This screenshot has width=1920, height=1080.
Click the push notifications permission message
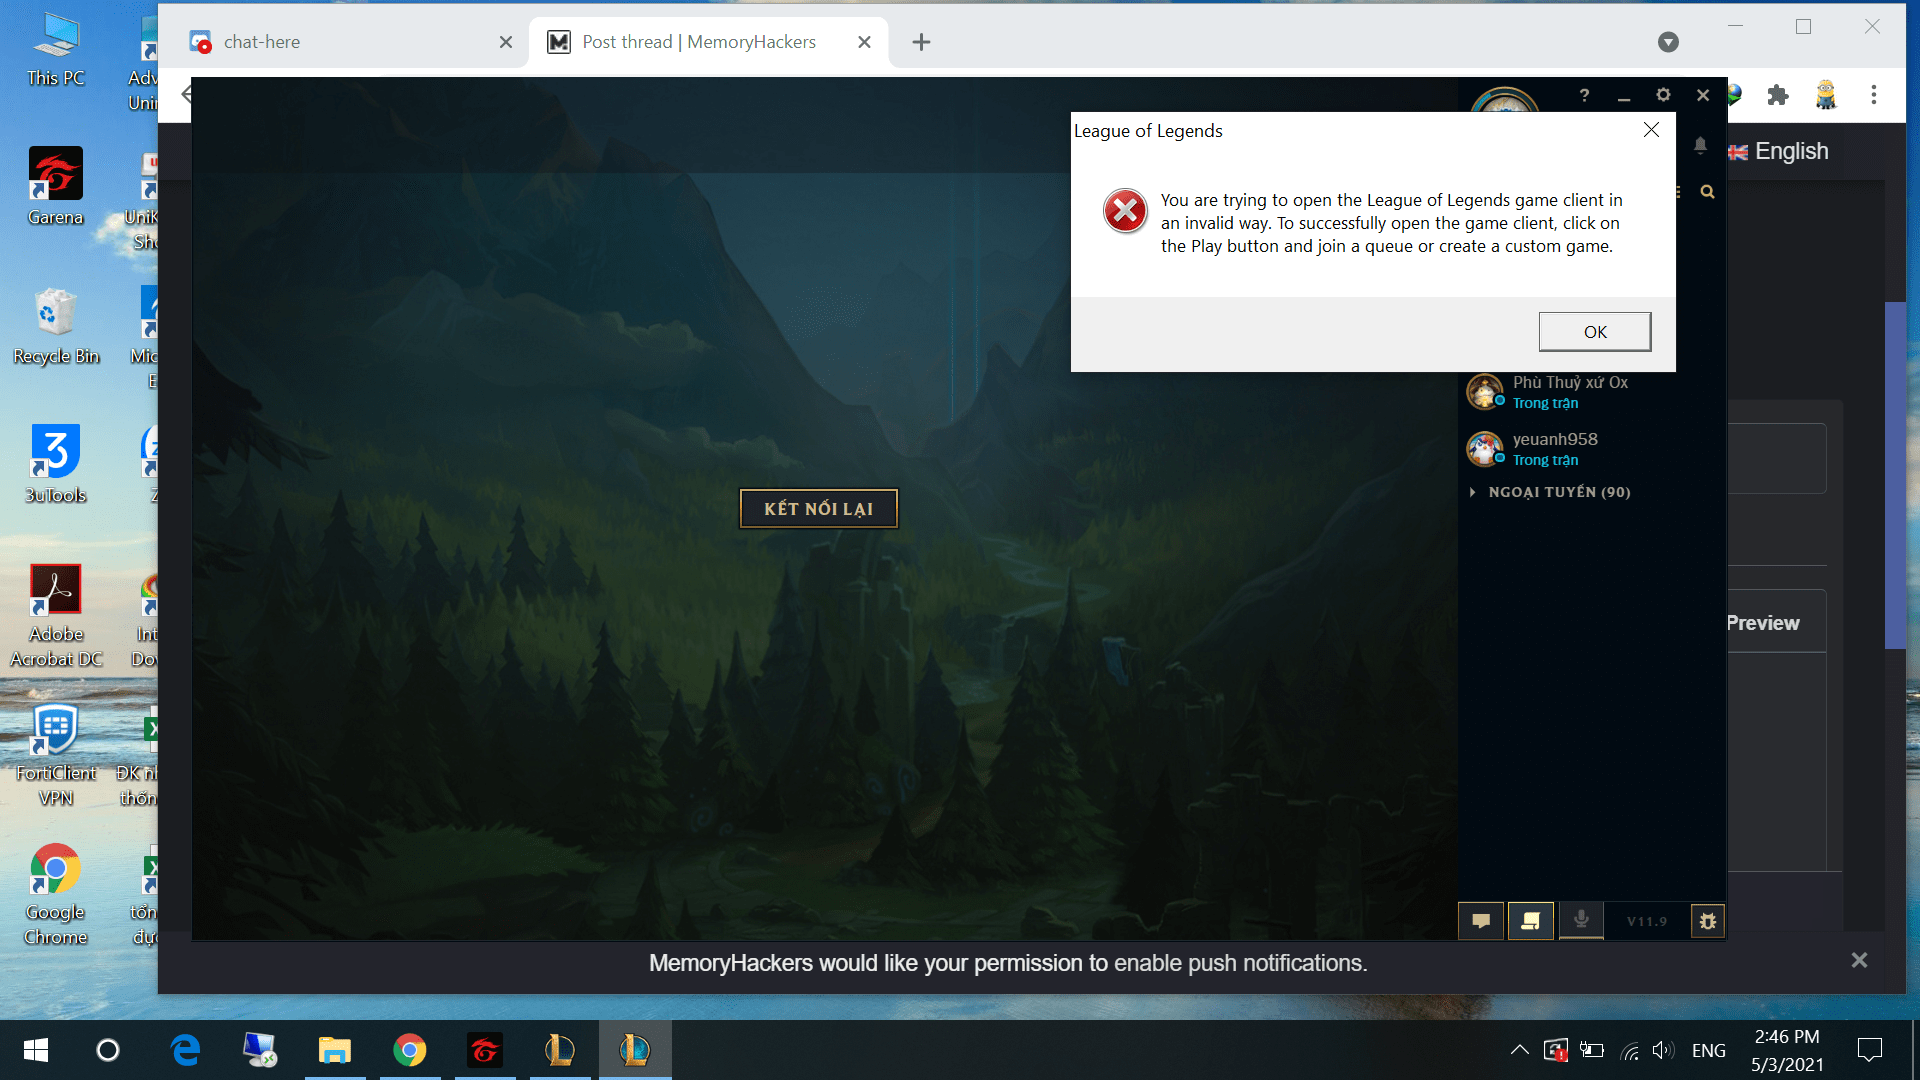[x=1008, y=963]
